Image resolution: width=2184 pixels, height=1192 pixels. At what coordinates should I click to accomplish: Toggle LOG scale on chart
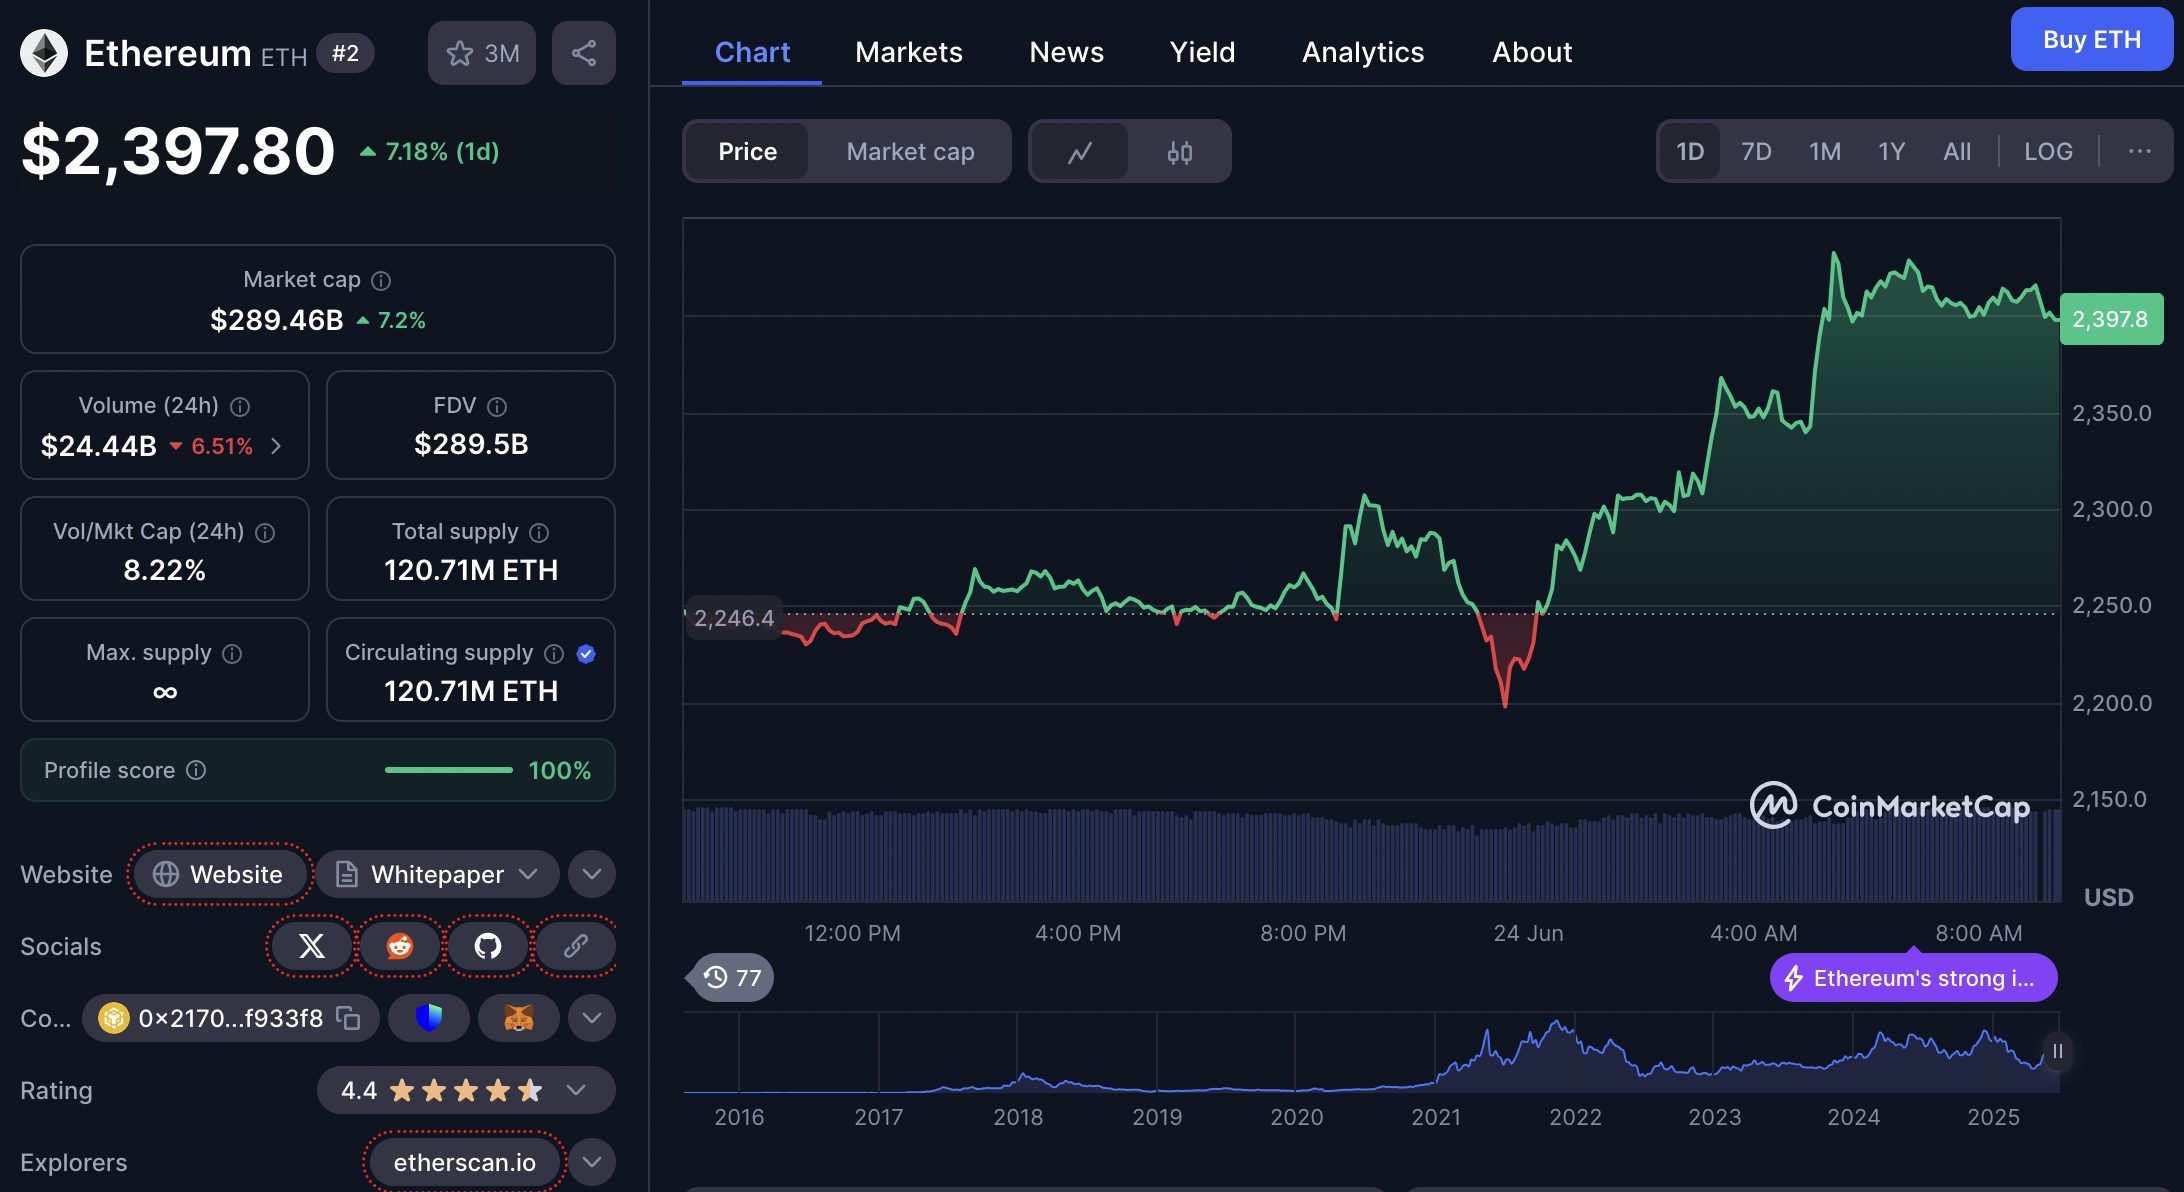[2048, 152]
